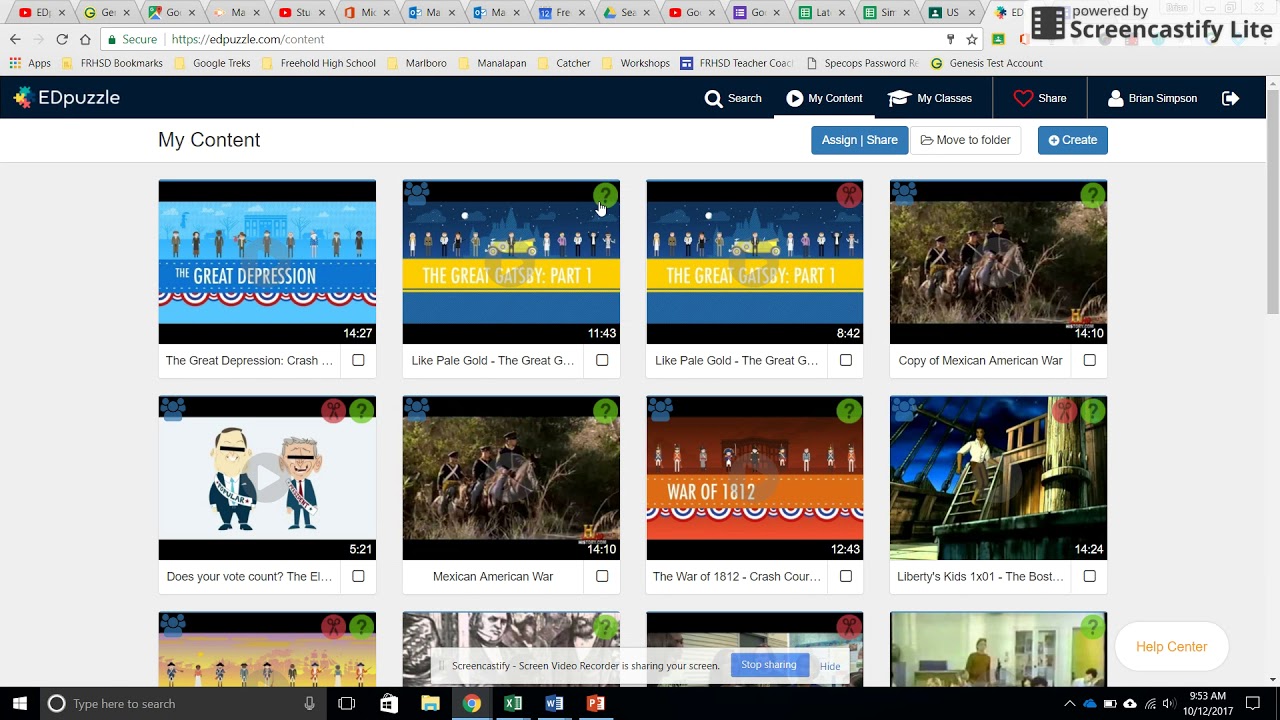Open the Search option in navigation
1280x720 pixels.
(x=733, y=98)
